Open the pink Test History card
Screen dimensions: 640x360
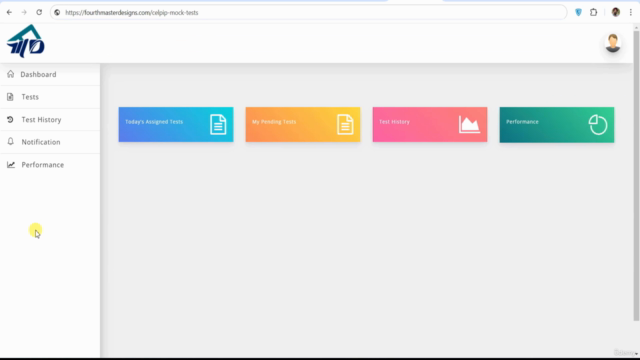pos(430,124)
